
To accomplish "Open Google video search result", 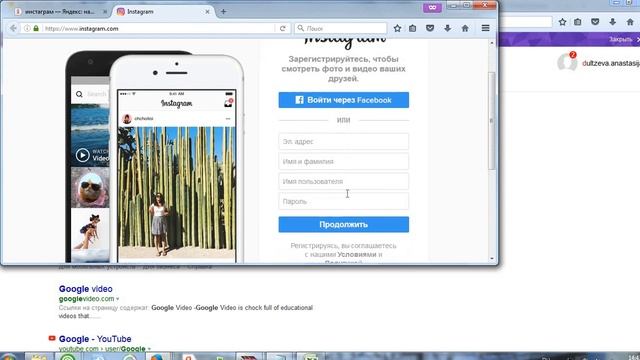I will tap(86, 289).
